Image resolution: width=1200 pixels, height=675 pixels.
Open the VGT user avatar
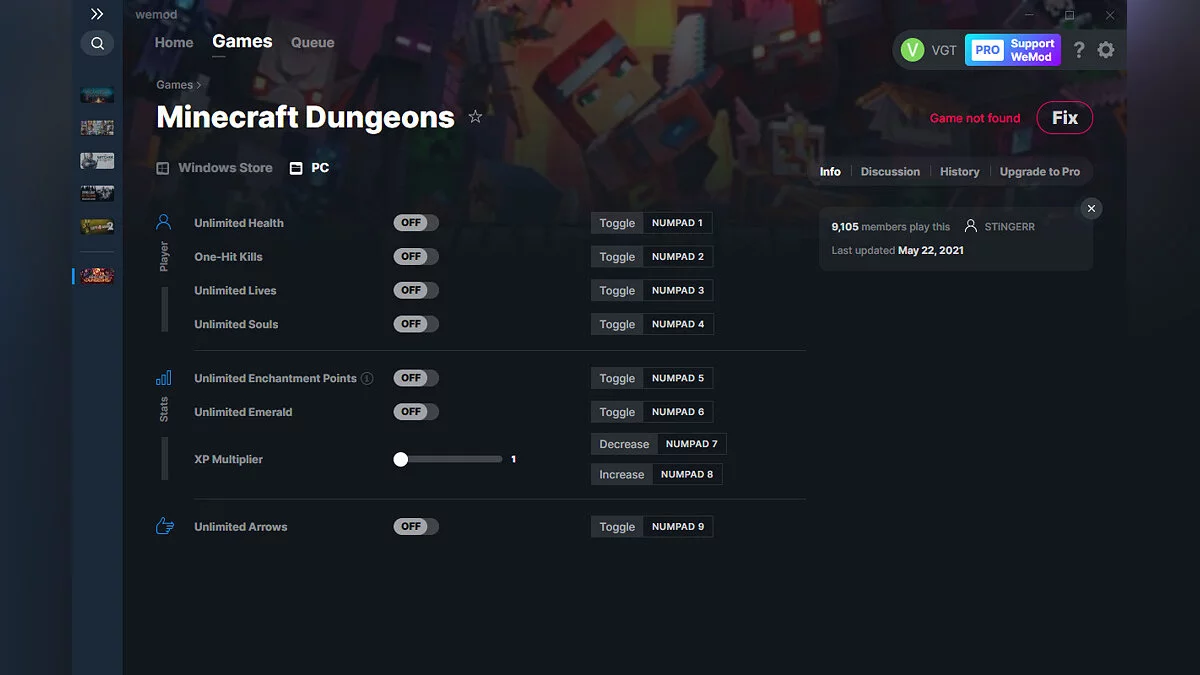coord(912,50)
